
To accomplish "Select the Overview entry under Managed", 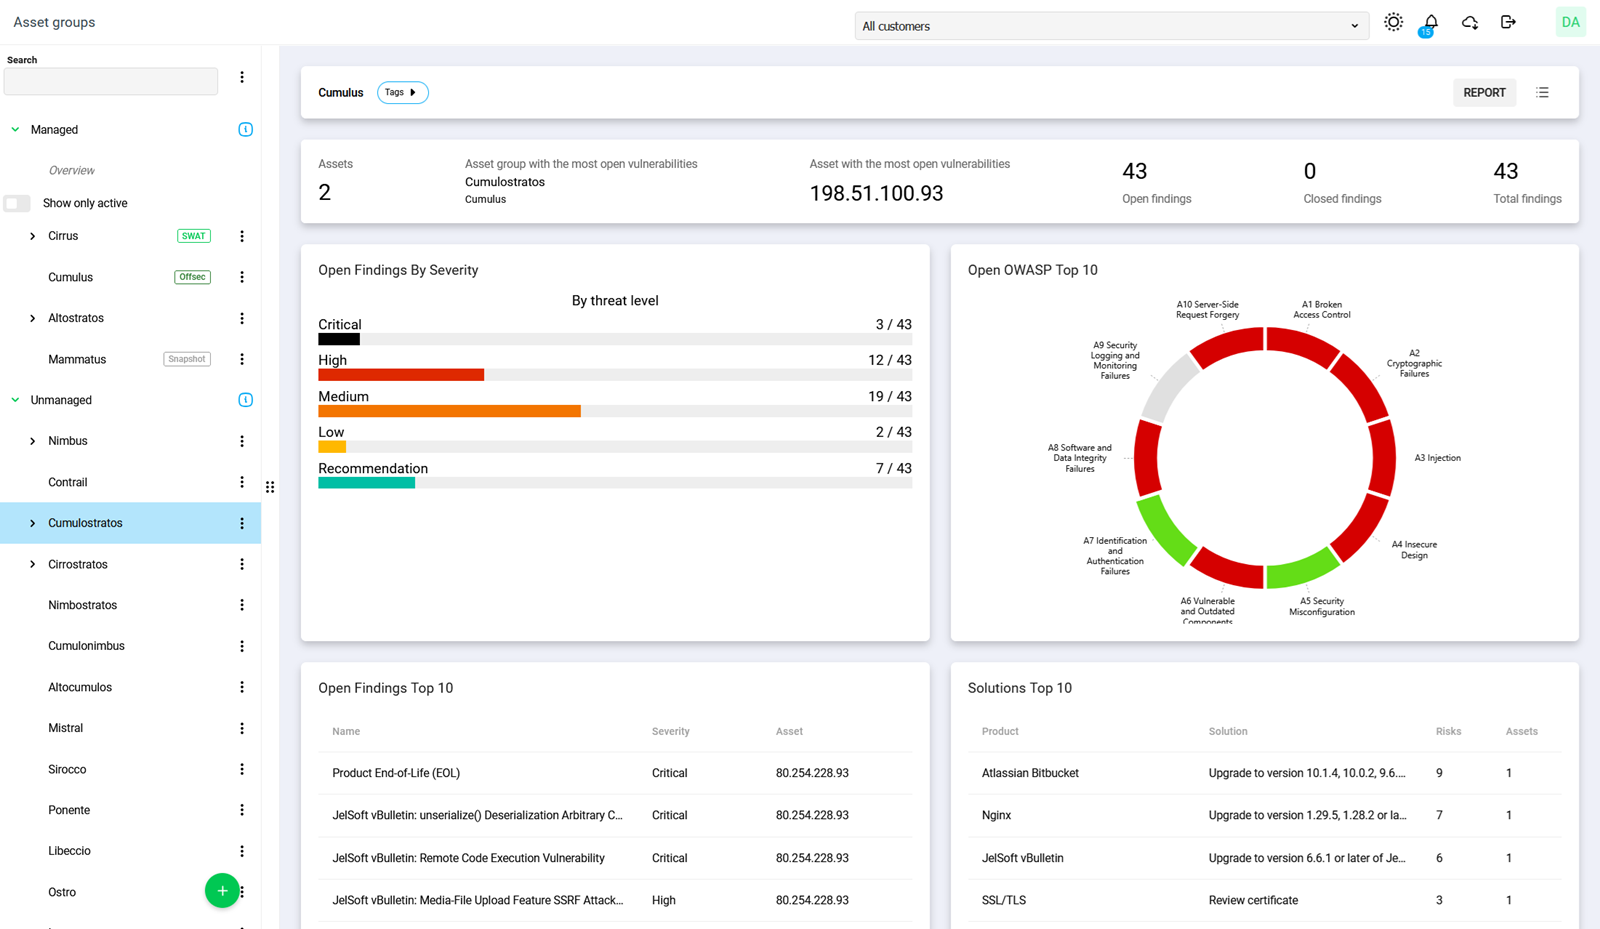I will (x=71, y=169).
